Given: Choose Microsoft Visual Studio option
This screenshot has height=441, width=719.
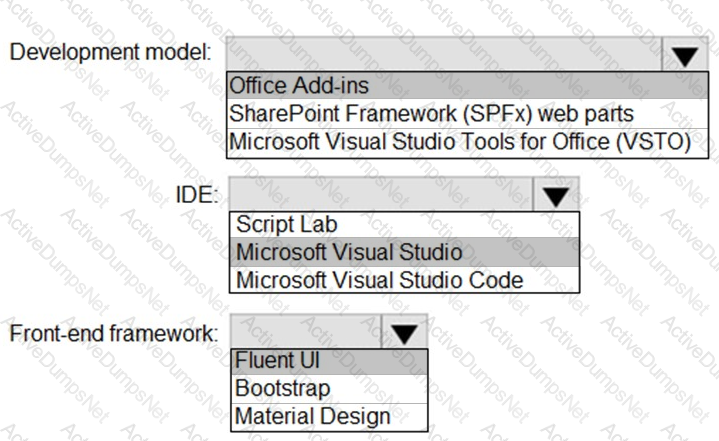Looking at the screenshot, I should pyautogui.click(x=349, y=252).
